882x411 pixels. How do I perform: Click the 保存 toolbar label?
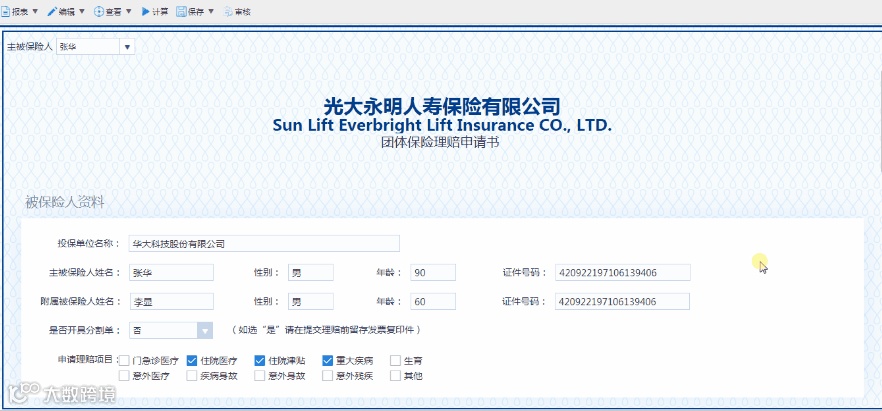pos(196,12)
